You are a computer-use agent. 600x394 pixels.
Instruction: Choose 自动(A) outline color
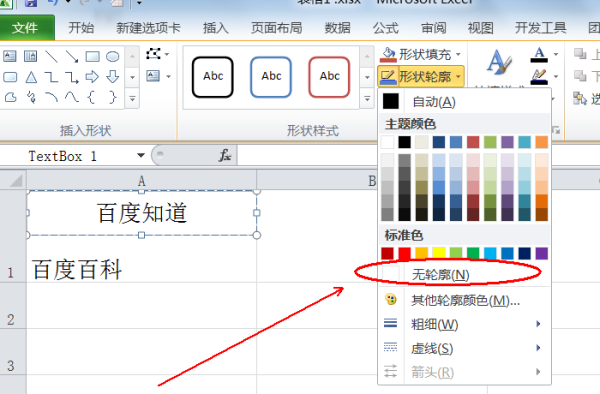(x=464, y=102)
